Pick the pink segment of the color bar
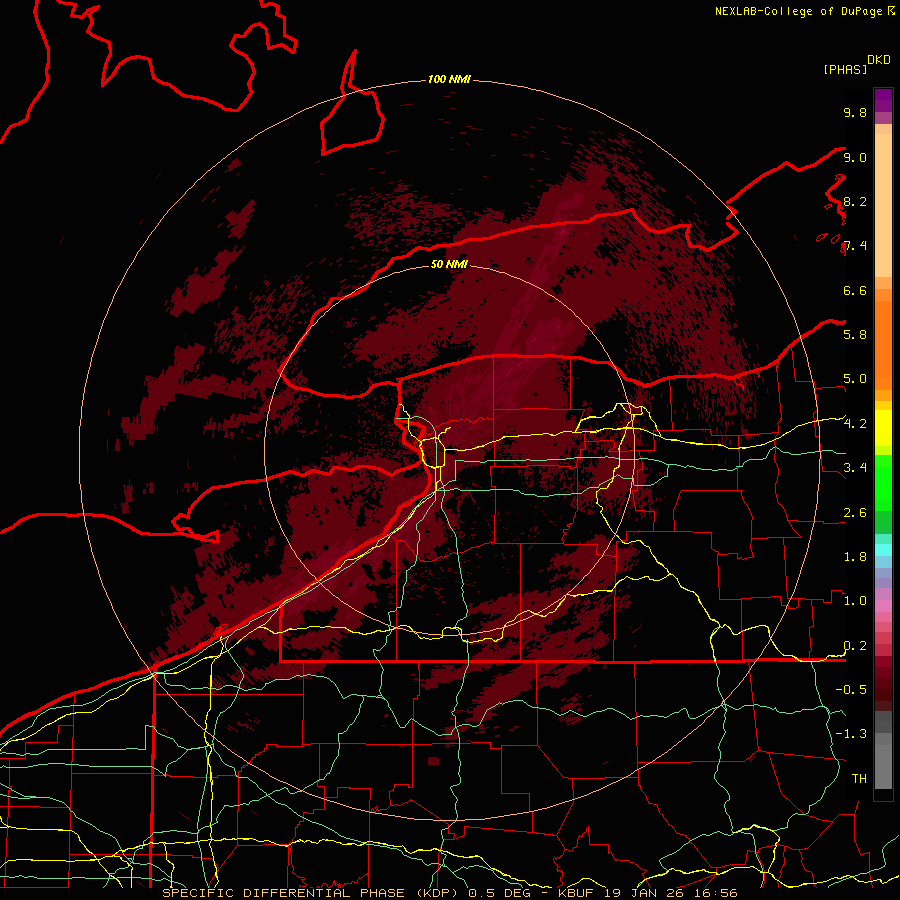900x900 pixels. [883, 606]
